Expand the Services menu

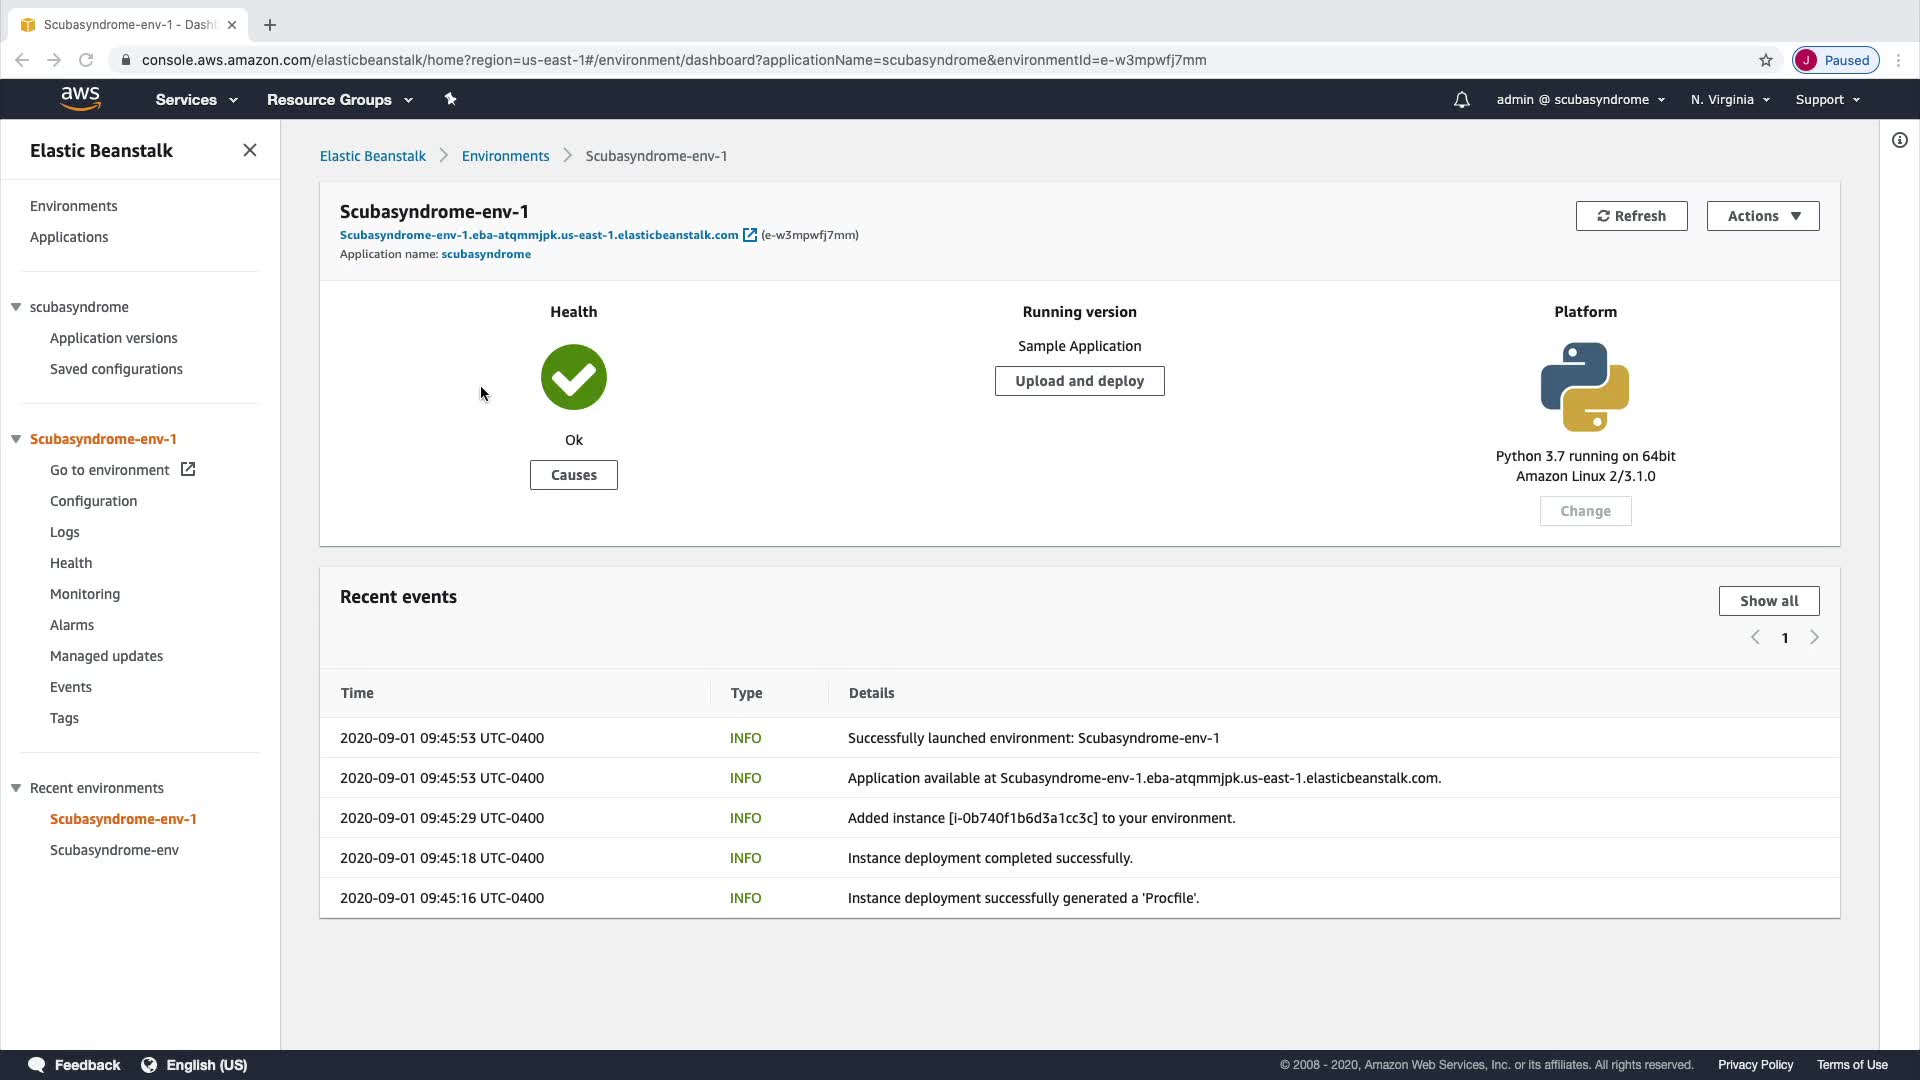[x=196, y=100]
